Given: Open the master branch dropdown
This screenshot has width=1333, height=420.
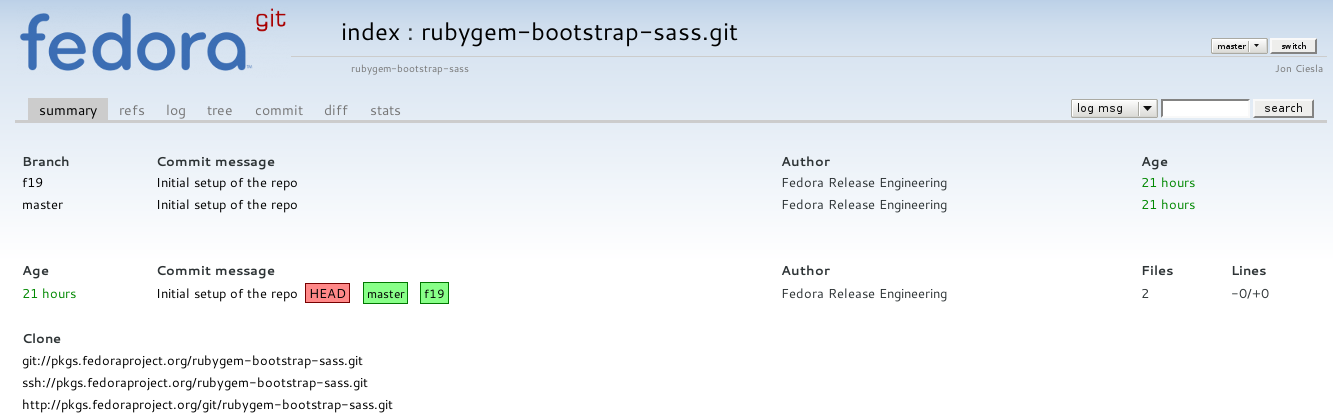Looking at the screenshot, I should click(1238, 46).
